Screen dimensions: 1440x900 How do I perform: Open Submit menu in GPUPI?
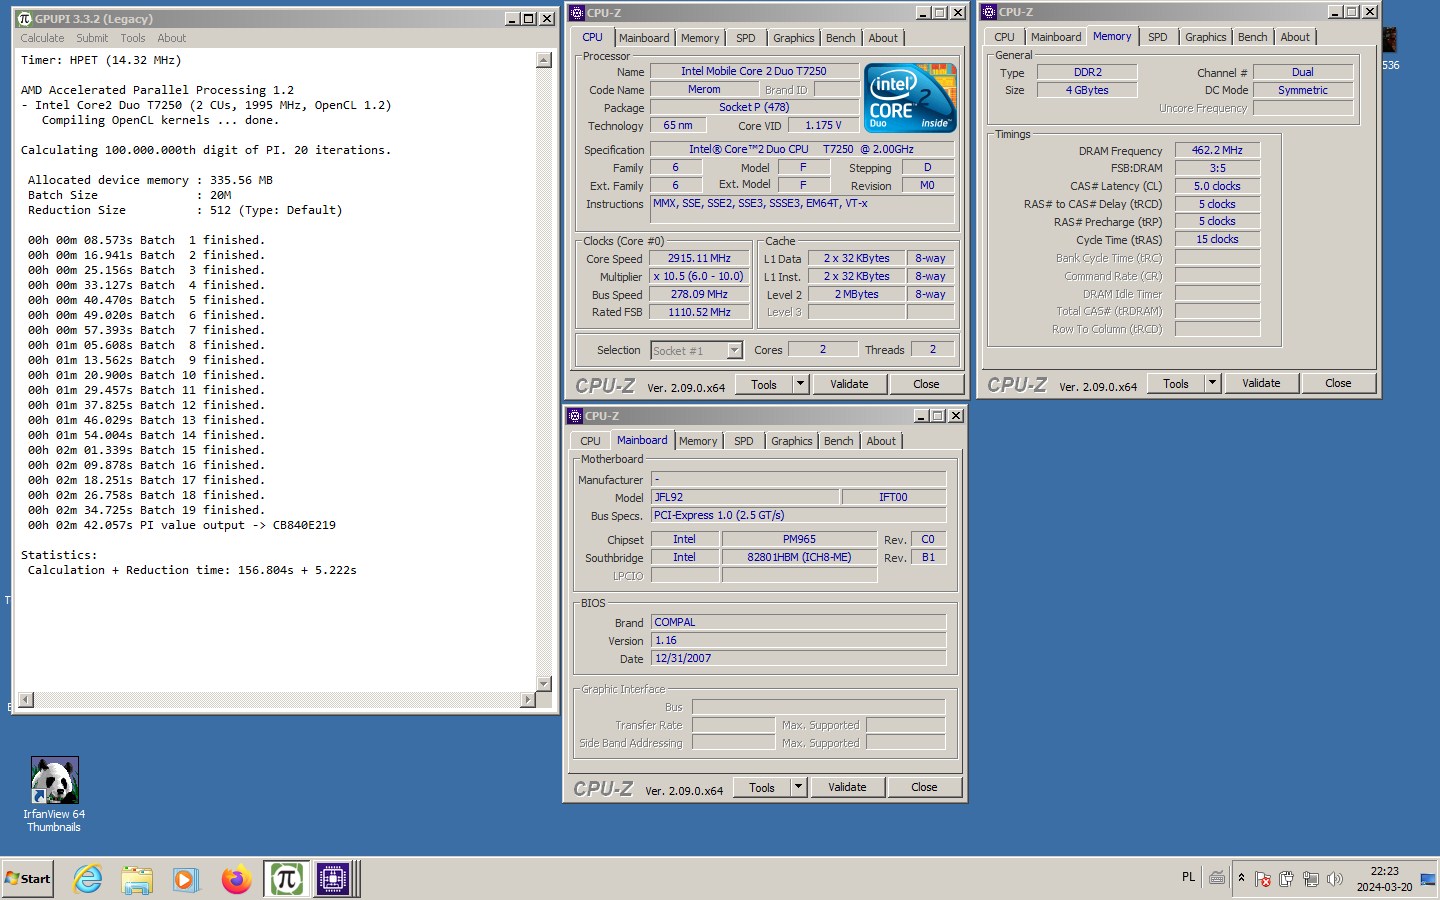click(x=92, y=38)
